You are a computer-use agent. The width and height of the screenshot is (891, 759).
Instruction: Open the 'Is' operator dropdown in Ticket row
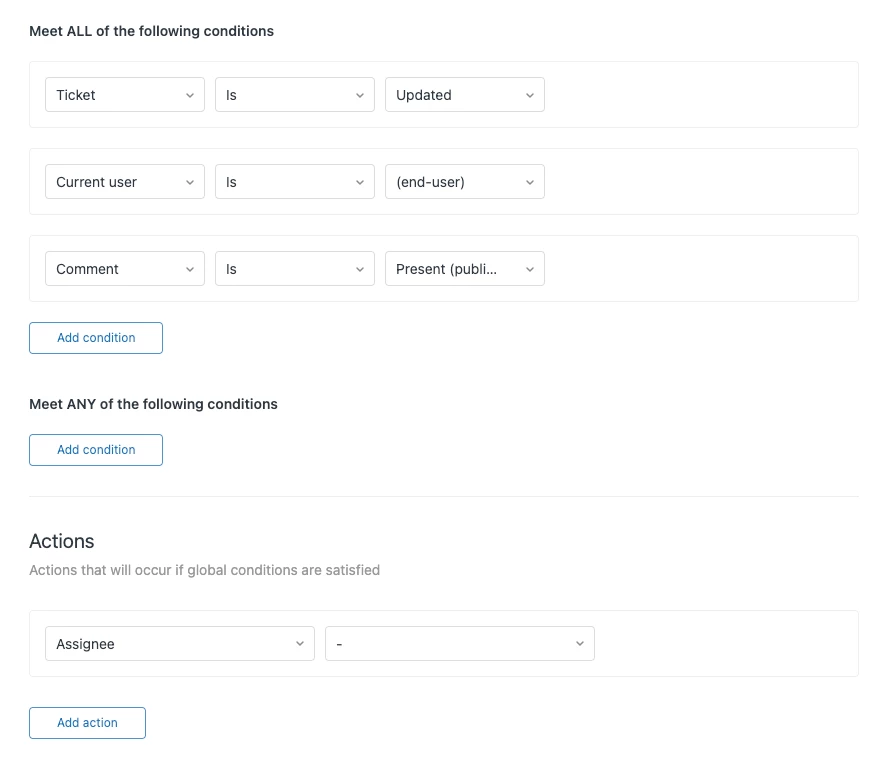click(x=294, y=95)
